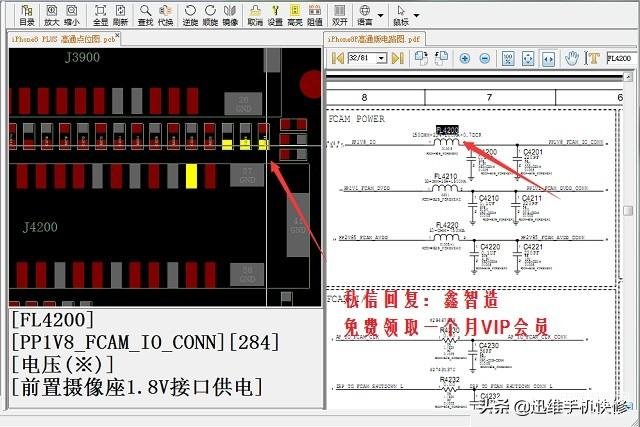Viewport: 640px width, 427px height.
Task: Click the [FL4200] info line
Action: 52,320
